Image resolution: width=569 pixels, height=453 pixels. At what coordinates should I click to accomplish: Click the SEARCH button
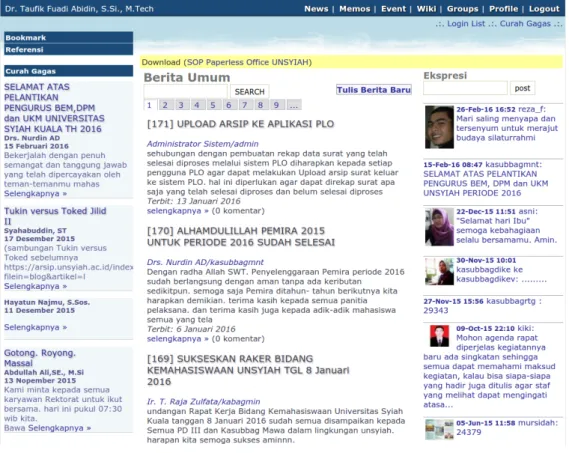click(250, 91)
